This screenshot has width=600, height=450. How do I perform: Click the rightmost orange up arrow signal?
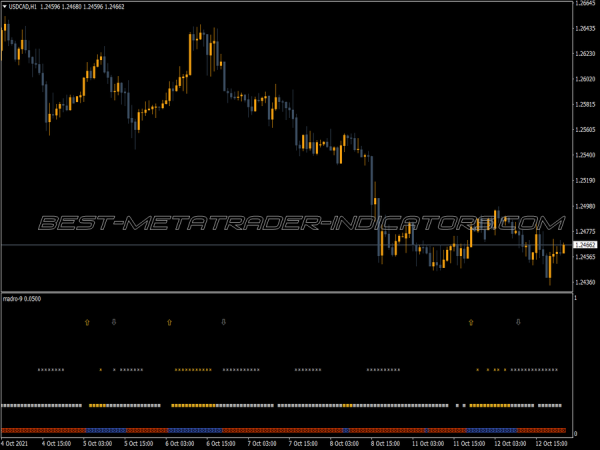[x=471, y=322]
